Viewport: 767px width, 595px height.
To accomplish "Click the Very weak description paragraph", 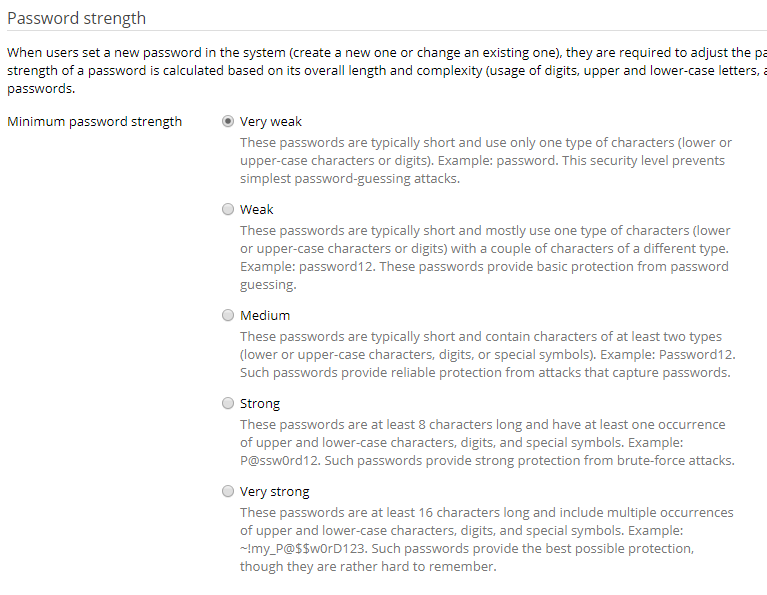I will coord(485,160).
